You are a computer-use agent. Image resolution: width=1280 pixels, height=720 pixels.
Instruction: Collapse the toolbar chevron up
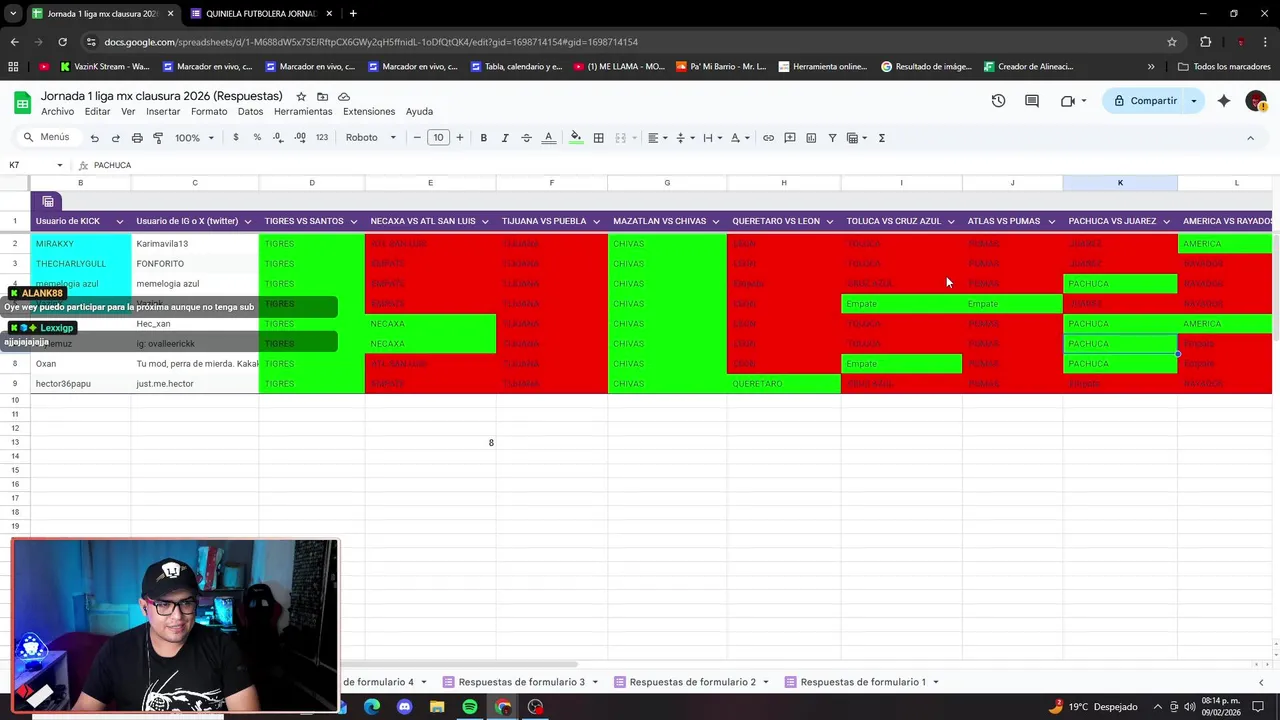pos(1250,138)
